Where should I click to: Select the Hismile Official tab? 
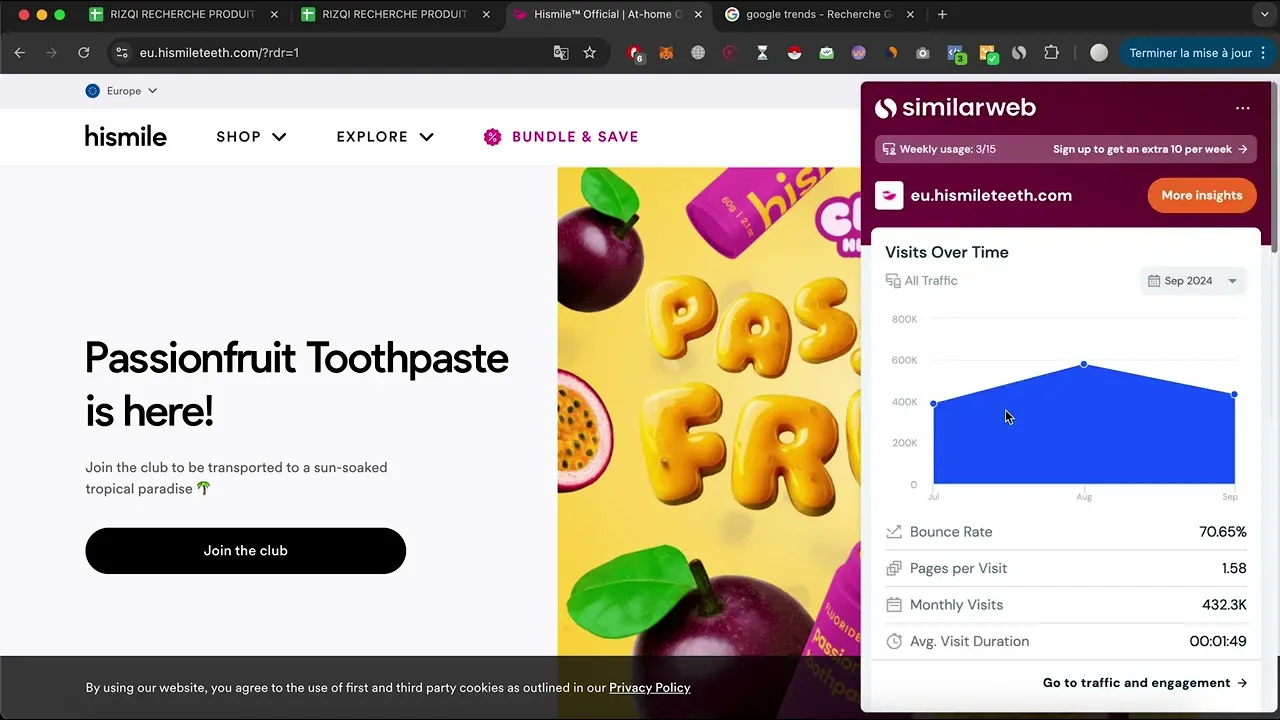(x=610, y=15)
